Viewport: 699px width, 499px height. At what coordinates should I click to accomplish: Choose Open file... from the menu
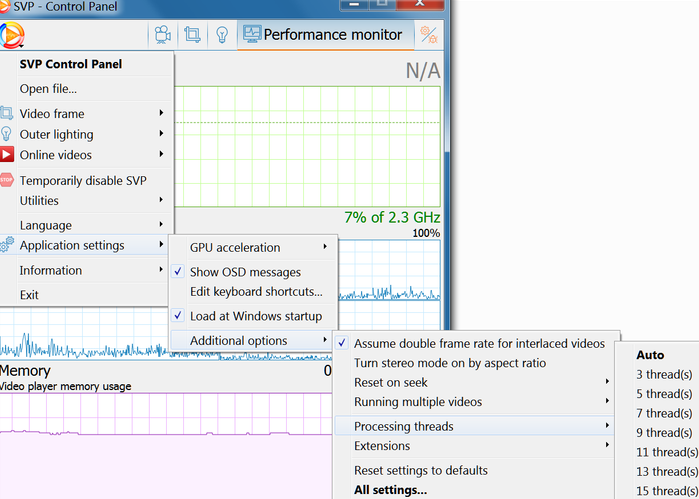48,89
